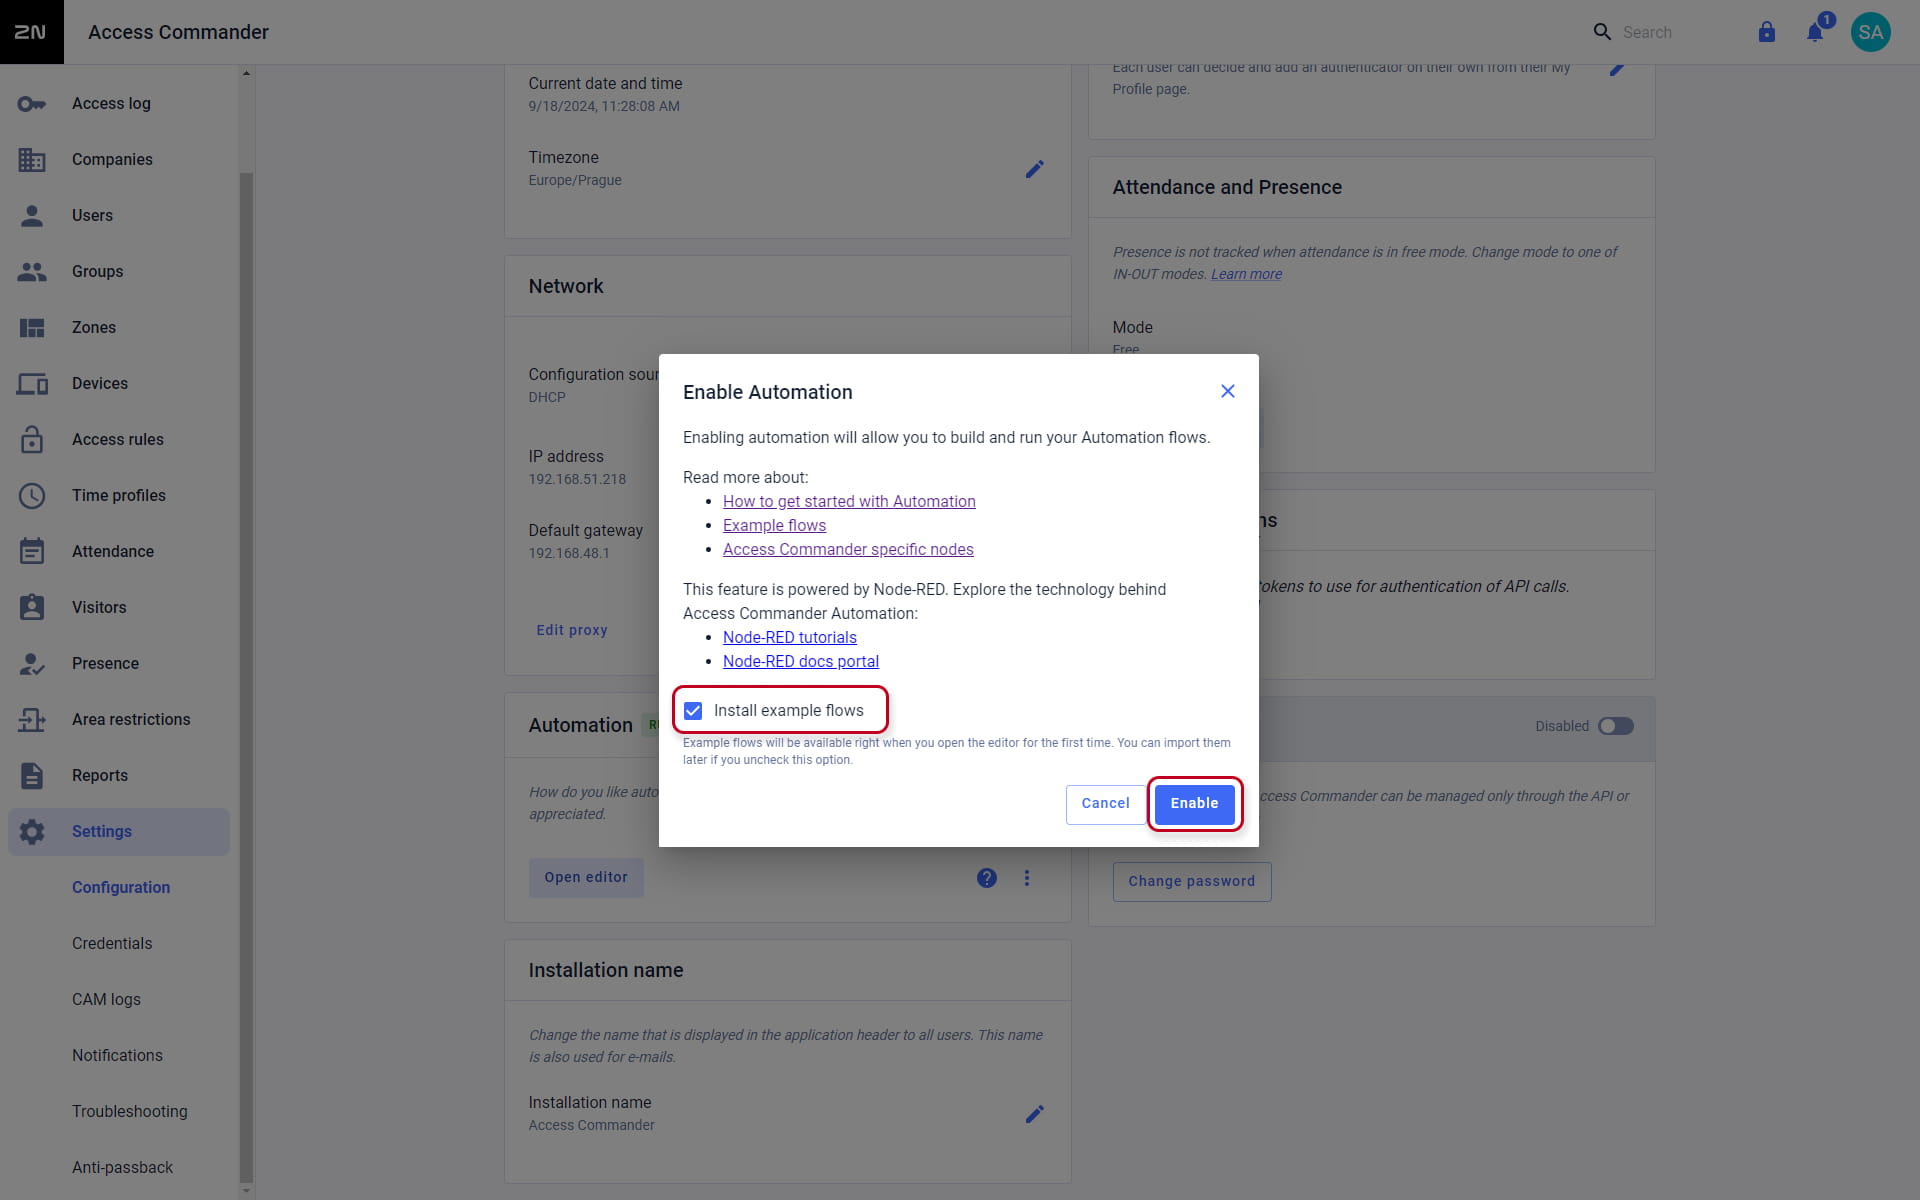This screenshot has width=1920, height=1200.
Task: Uncheck Install example flows checkbox
Action: (x=693, y=711)
